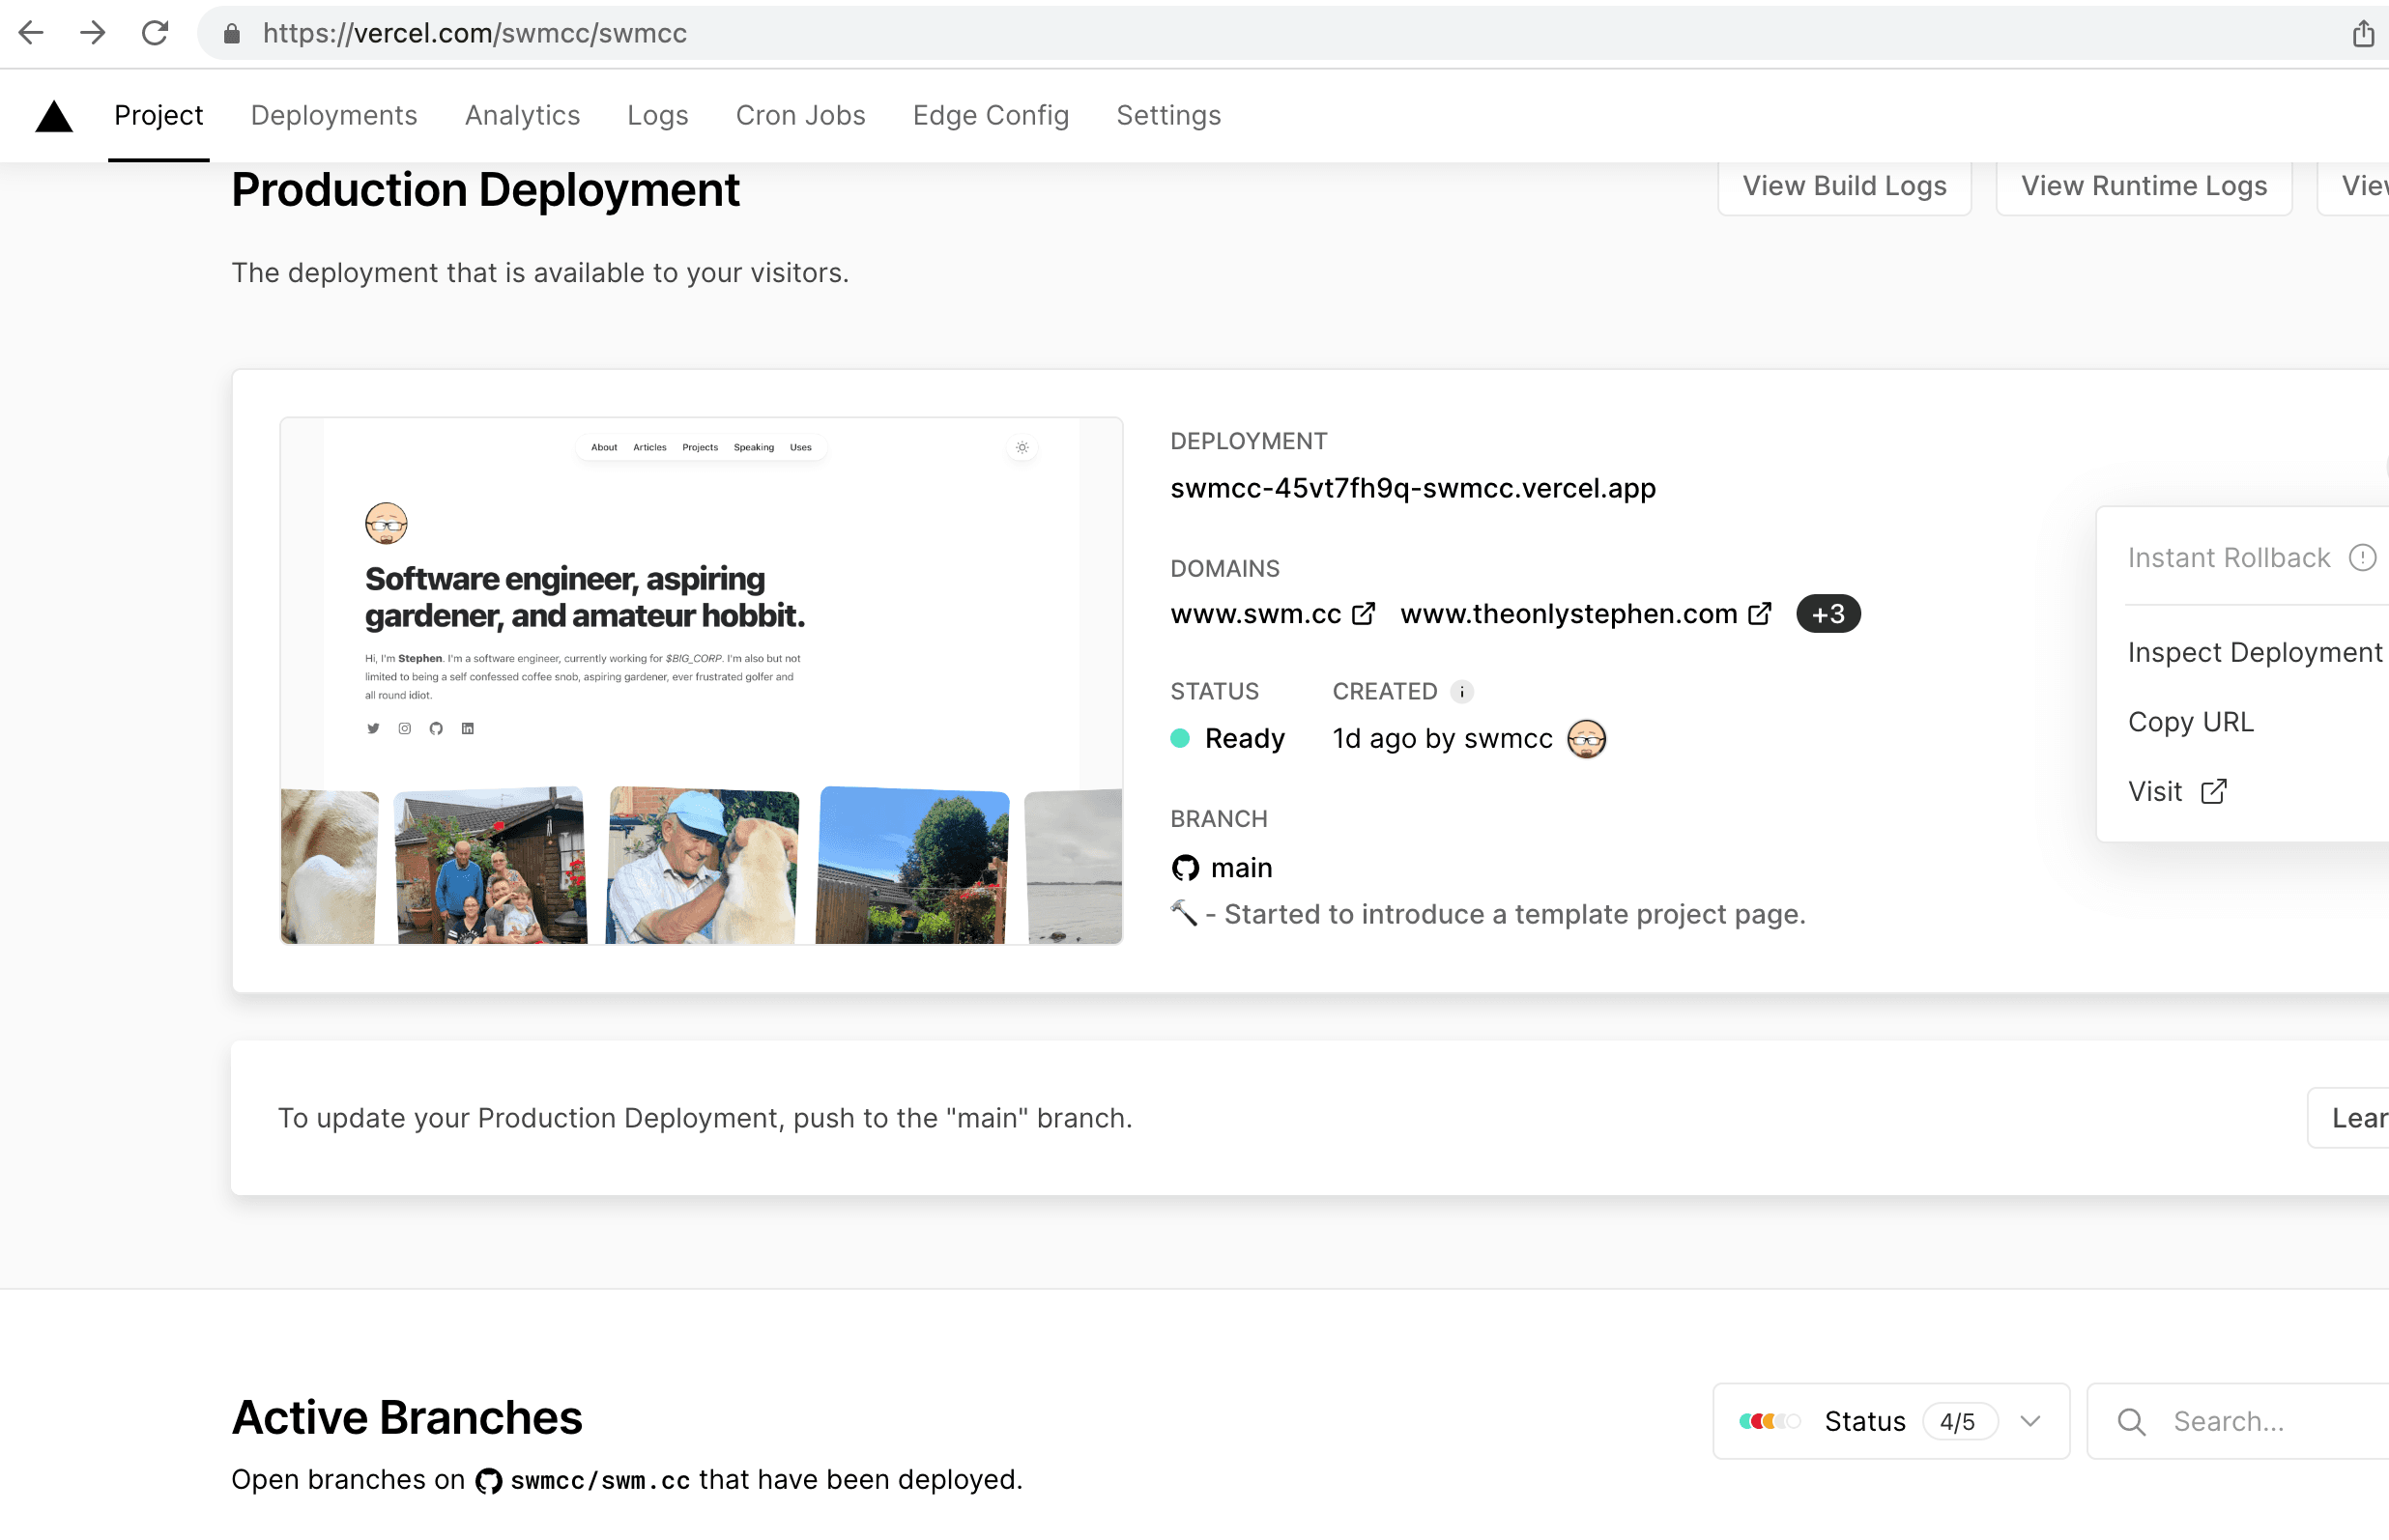Select the Deployments tab

pos(334,115)
